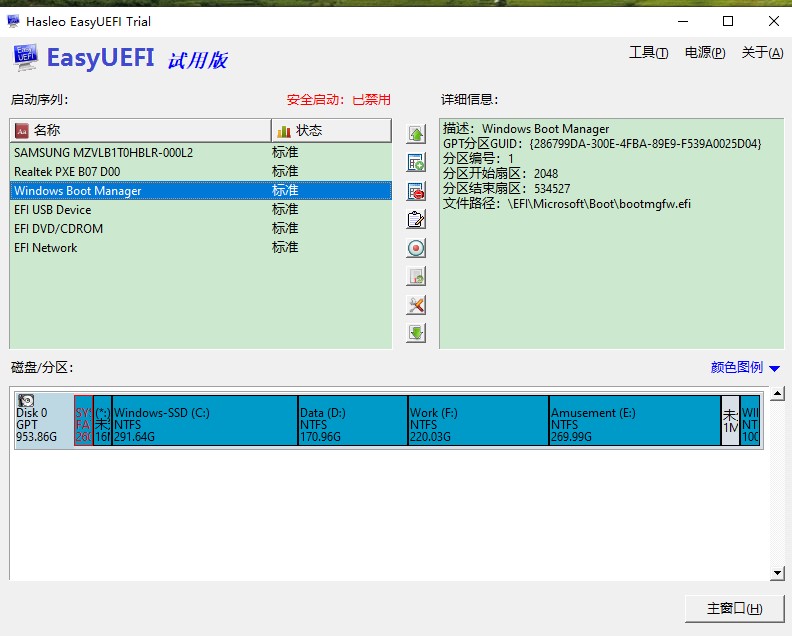Image resolution: width=792 pixels, height=636 pixels.
Task: Select the last NTFS partition on the disk map
Action: (x=750, y=420)
